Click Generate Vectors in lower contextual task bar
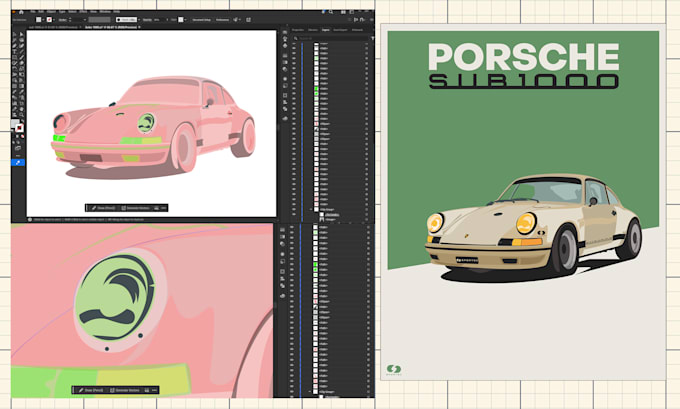The height and width of the screenshot is (409, 680). click(124, 390)
